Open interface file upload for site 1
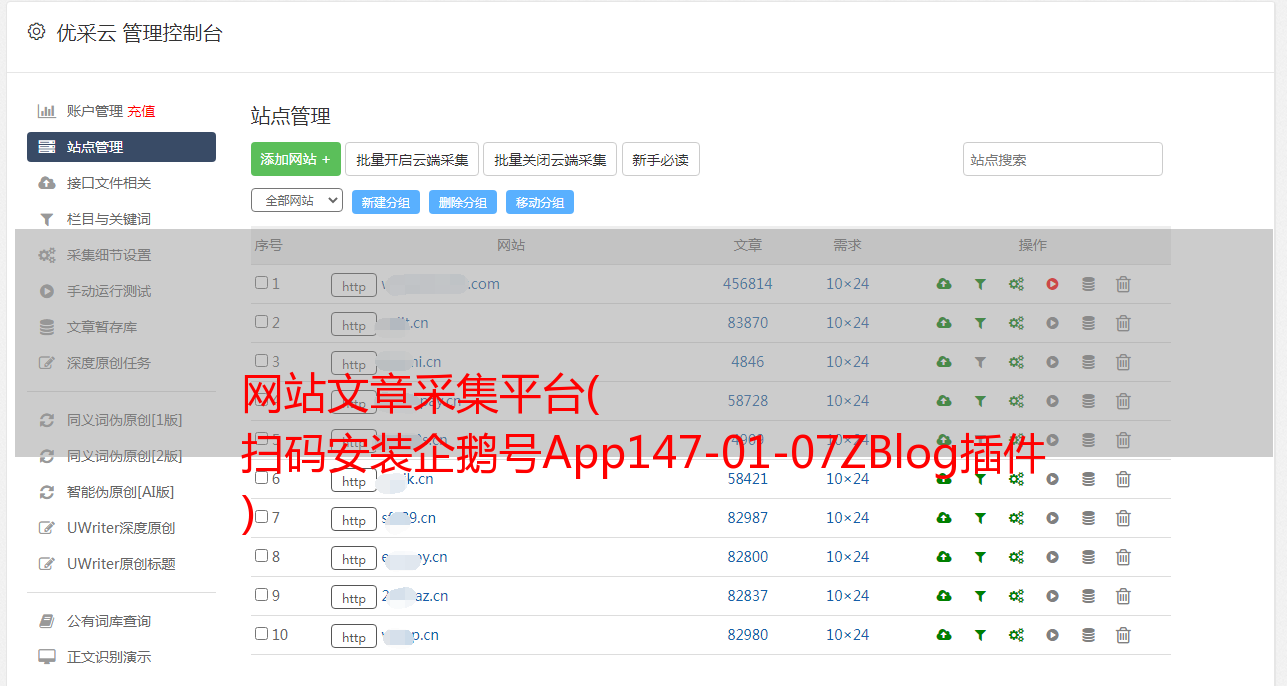The height and width of the screenshot is (686, 1287). [x=944, y=284]
